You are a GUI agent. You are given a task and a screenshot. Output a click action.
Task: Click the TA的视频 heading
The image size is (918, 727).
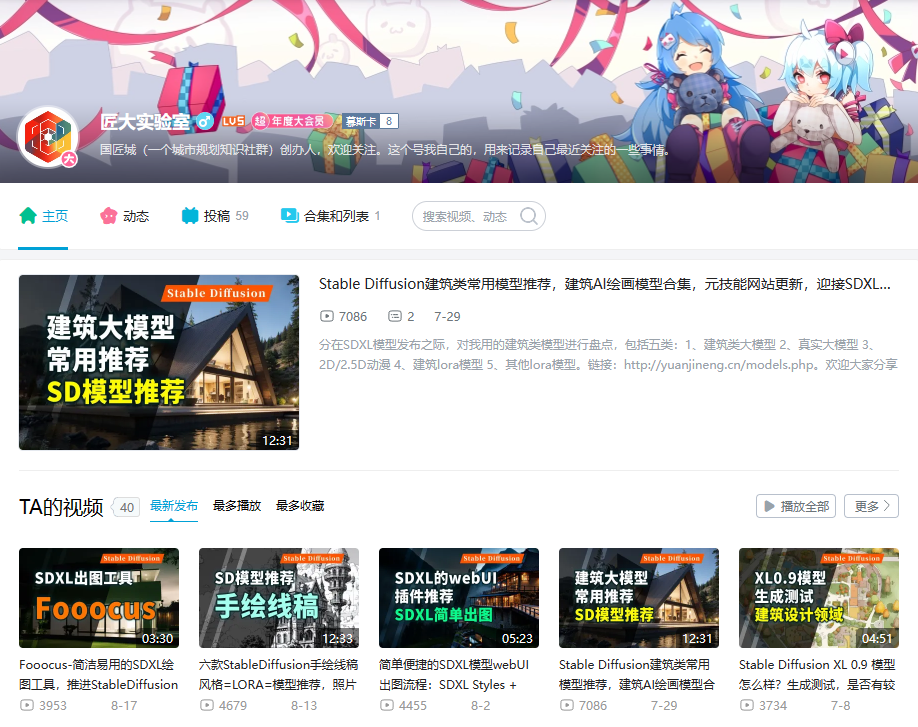(x=61, y=507)
